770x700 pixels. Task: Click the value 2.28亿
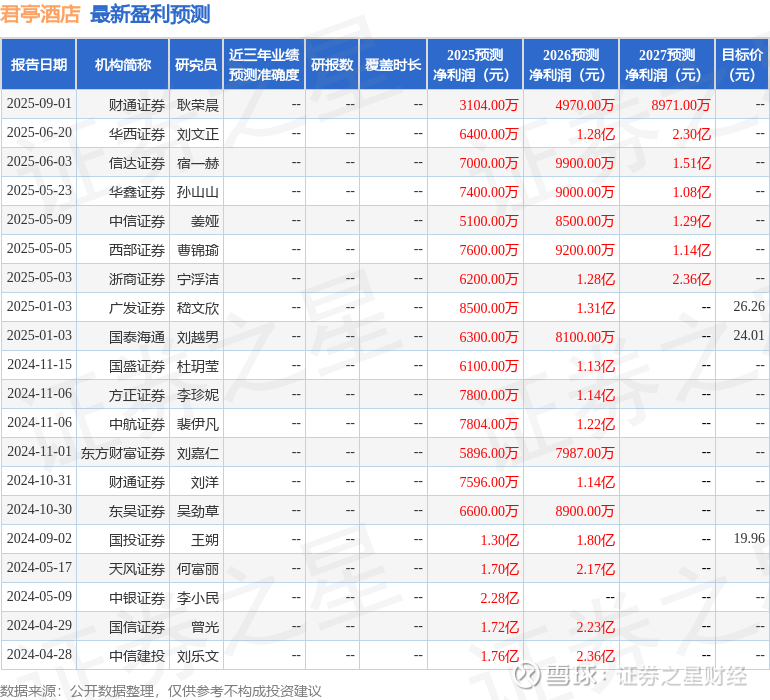tap(499, 597)
